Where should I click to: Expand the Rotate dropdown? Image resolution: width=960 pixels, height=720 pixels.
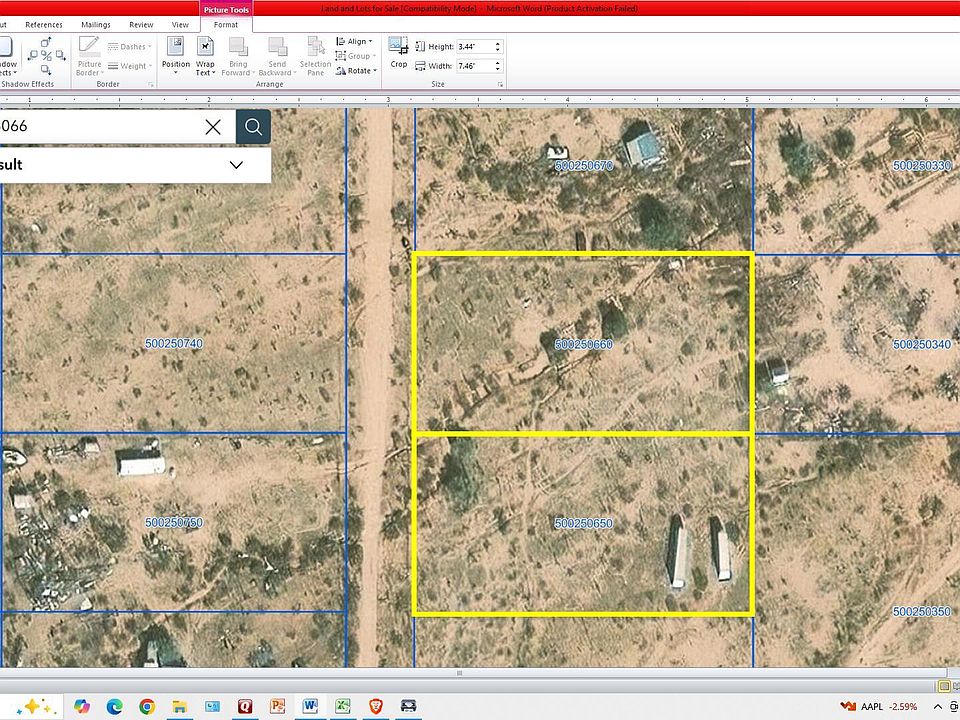359,71
